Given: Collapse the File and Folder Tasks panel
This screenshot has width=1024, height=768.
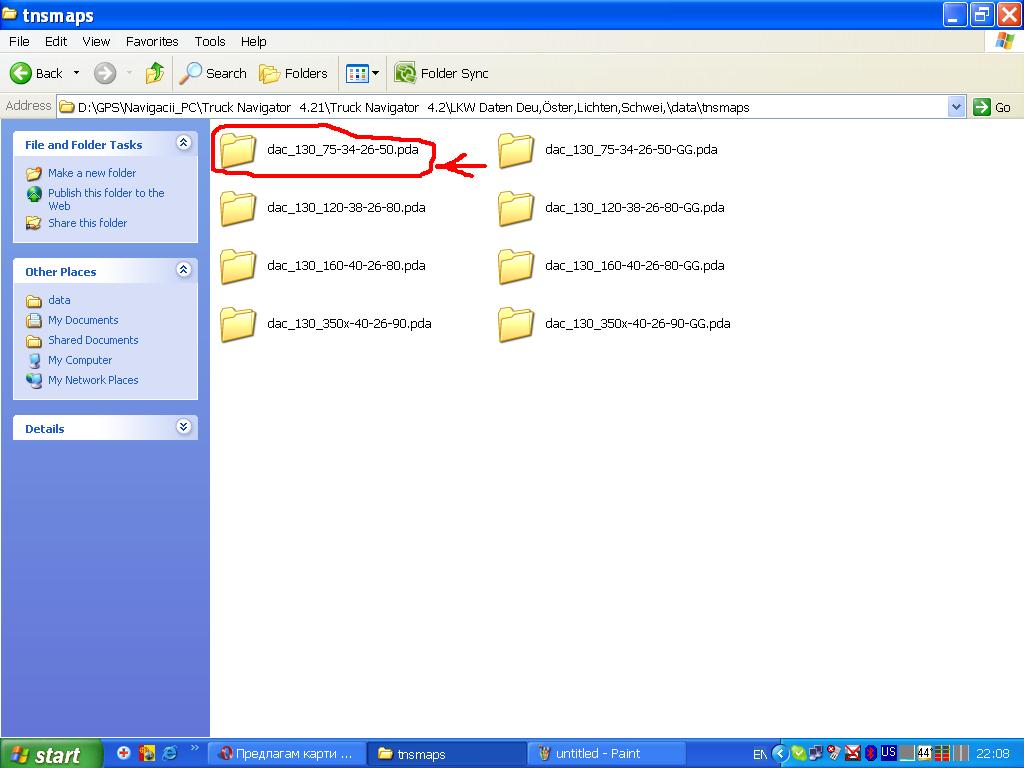Looking at the screenshot, I should 184,143.
